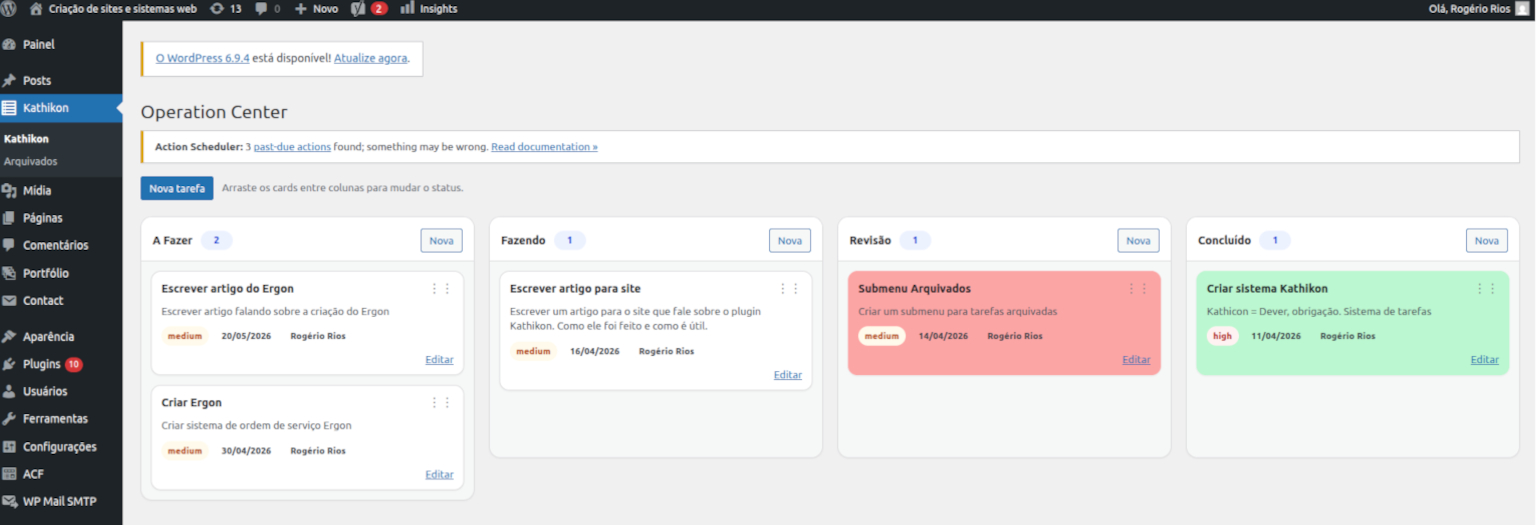Click the Posts pin icon
The width and height of the screenshot is (1536, 525).
[x=9, y=81]
